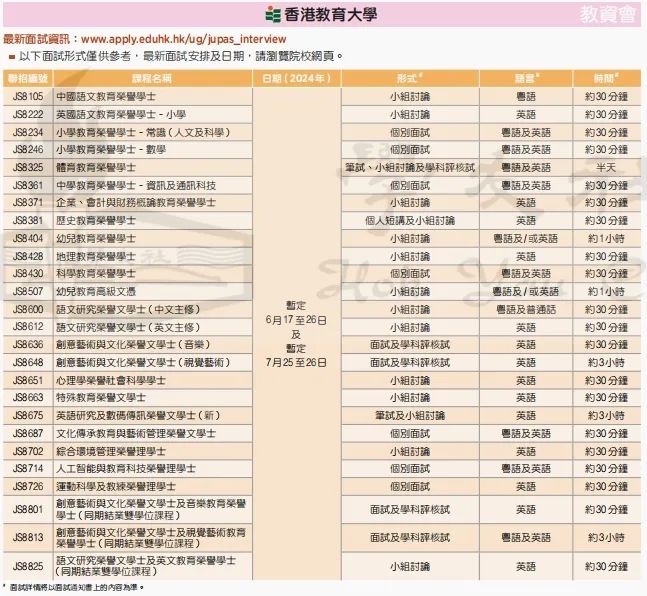Click 語文研究榮譽文學士及英文教育榮譽學士 programme
647x596 pixels.
click(x=146, y=566)
